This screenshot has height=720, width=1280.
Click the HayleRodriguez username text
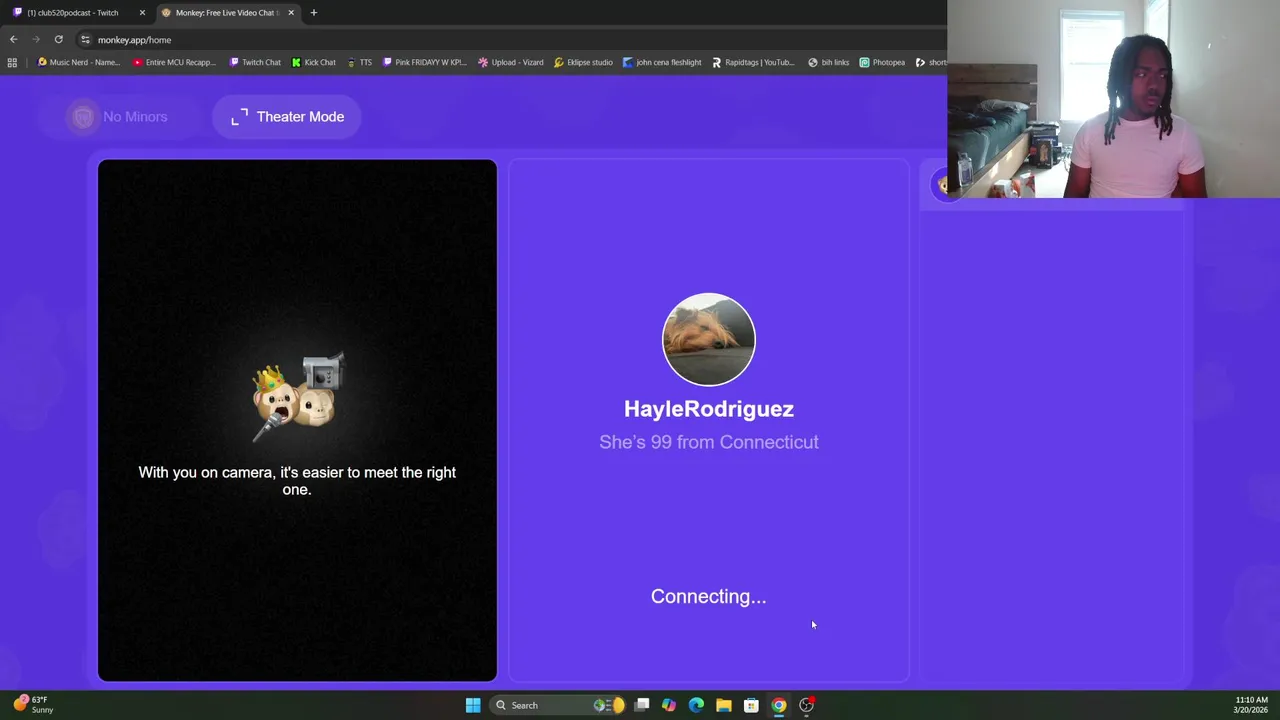click(x=709, y=409)
